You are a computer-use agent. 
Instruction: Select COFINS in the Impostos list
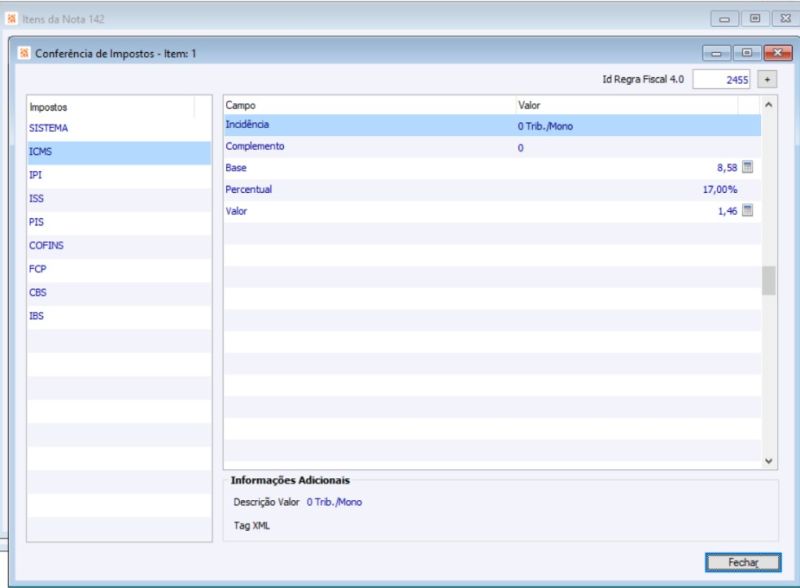click(x=119, y=246)
